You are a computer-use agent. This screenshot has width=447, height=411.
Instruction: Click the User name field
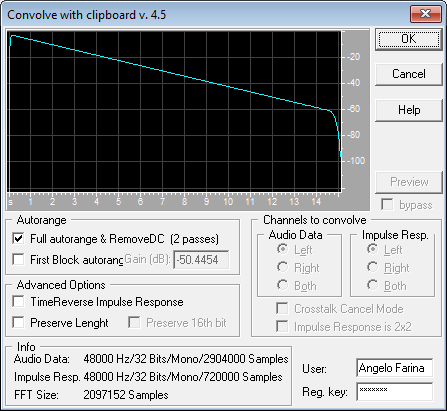tap(394, 368)
